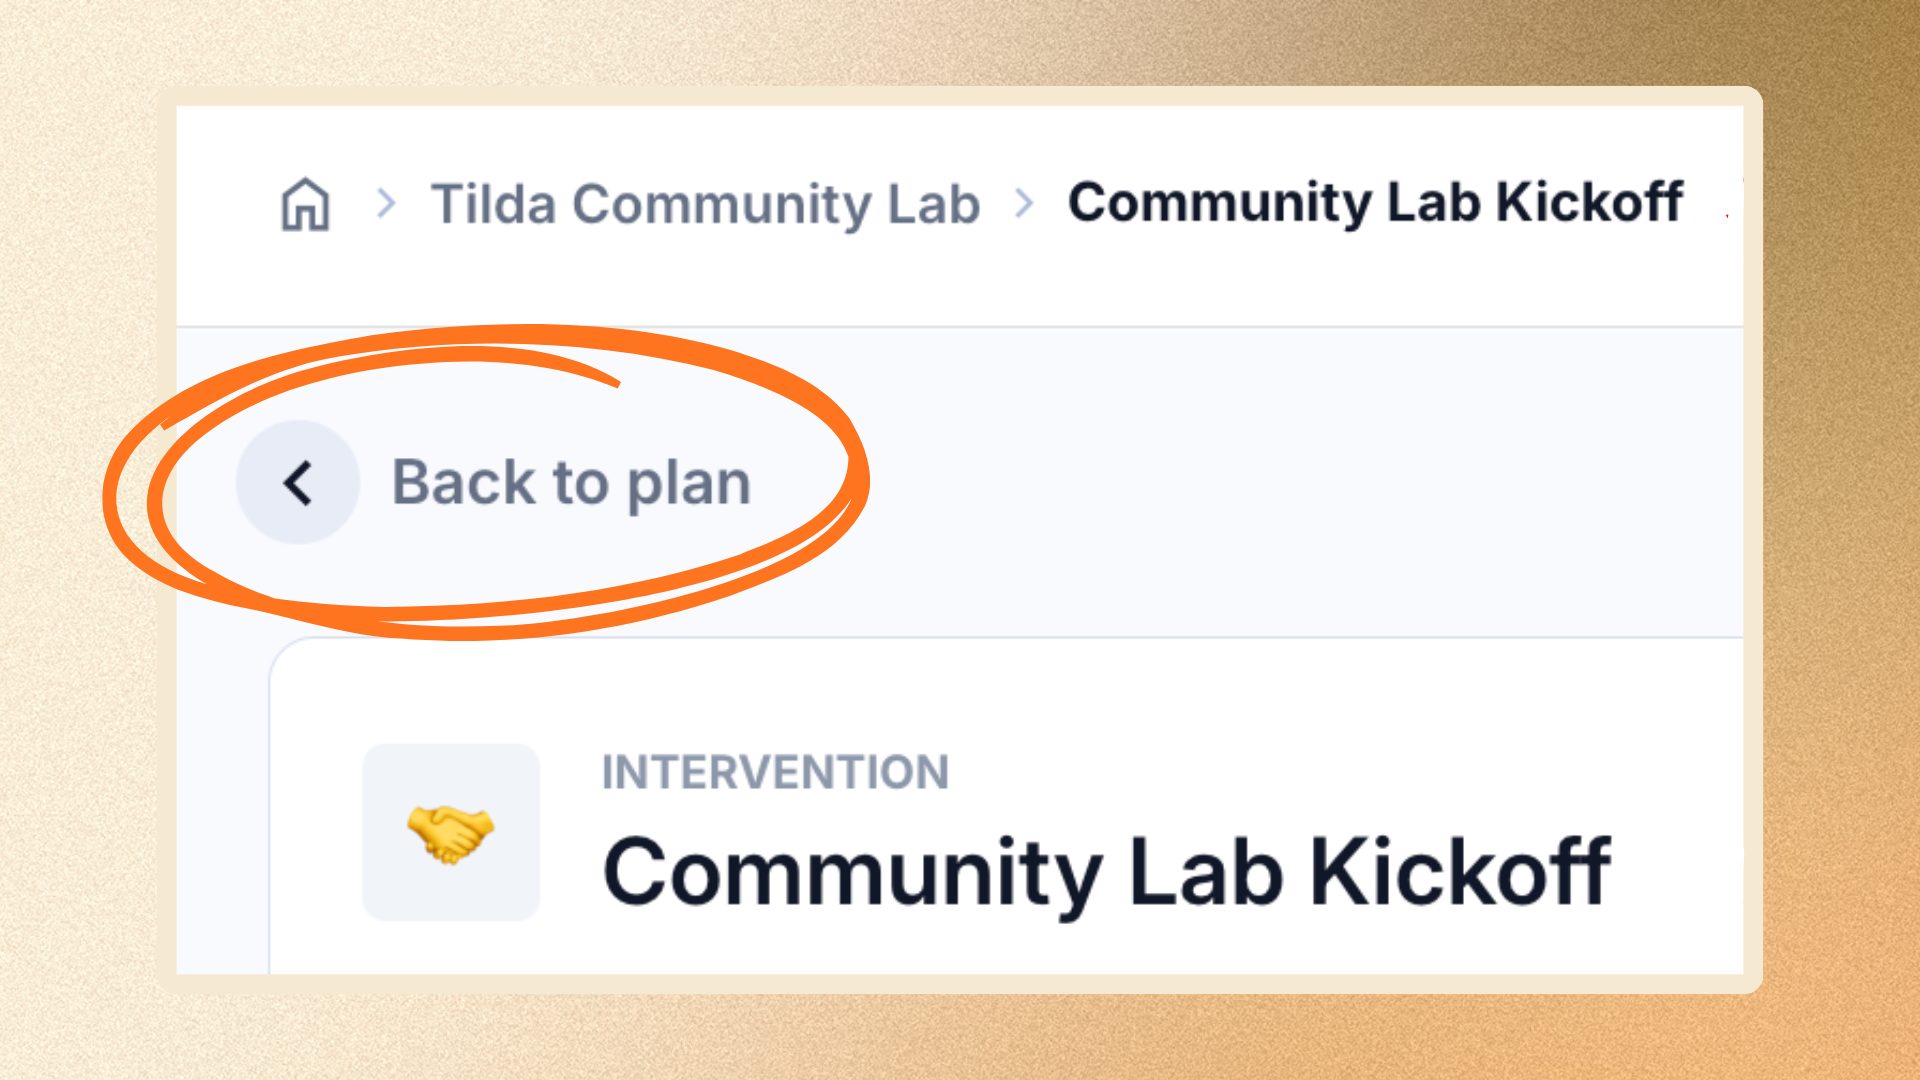
Task: Click the word Tilda in breadcrumb
Action: tap(493, 204)
